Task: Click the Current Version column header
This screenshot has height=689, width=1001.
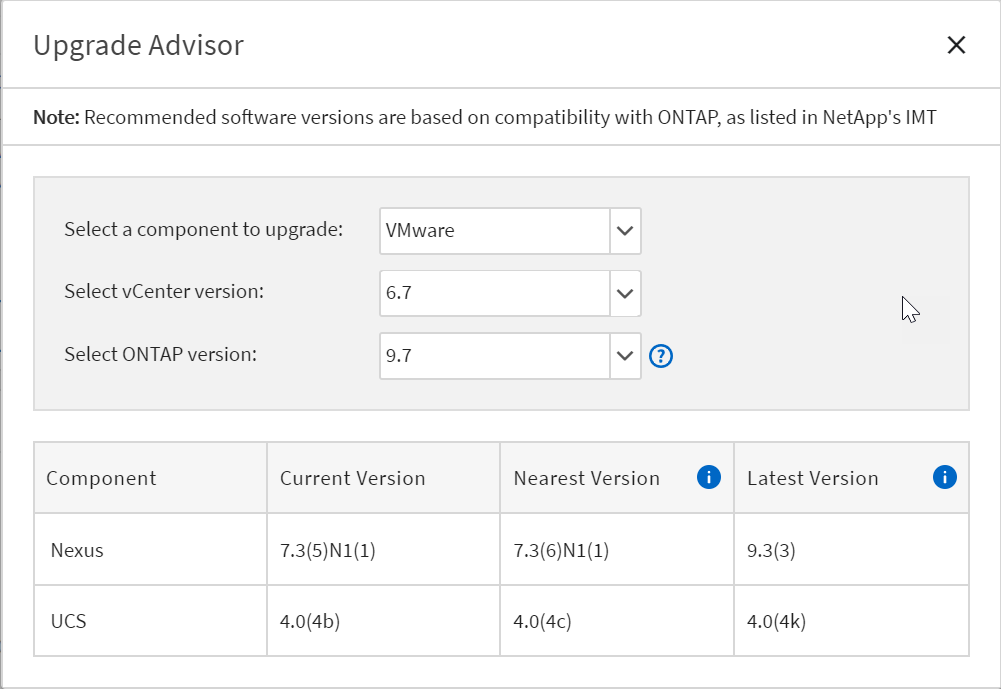Action: click(352, 478)
